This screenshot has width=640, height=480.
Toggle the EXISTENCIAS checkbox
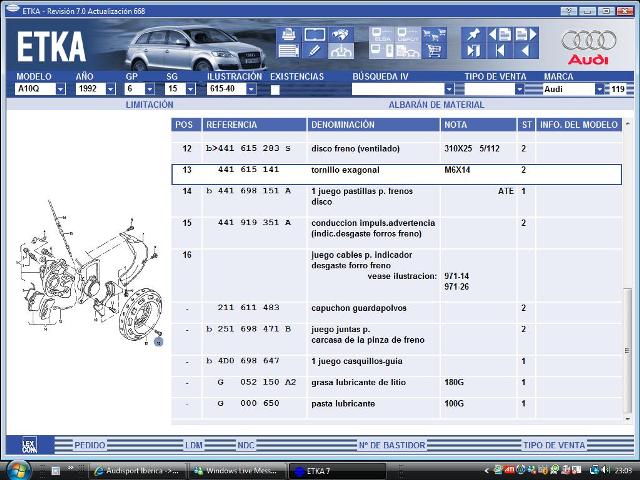[275, 90]
